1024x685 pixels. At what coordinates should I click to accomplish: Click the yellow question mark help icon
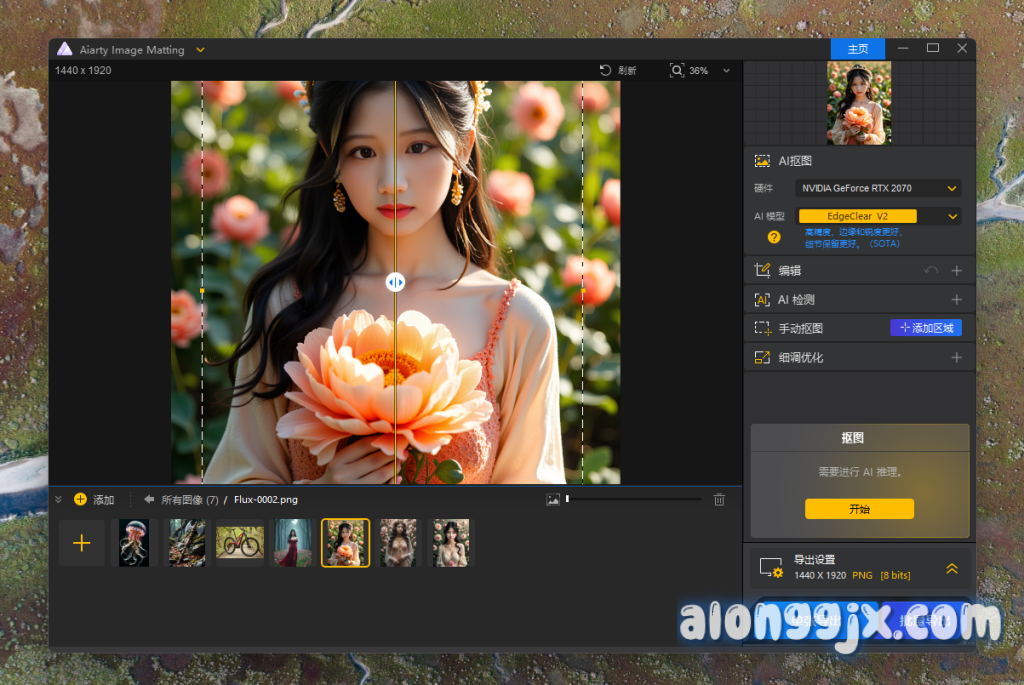(x=773, y=237)
